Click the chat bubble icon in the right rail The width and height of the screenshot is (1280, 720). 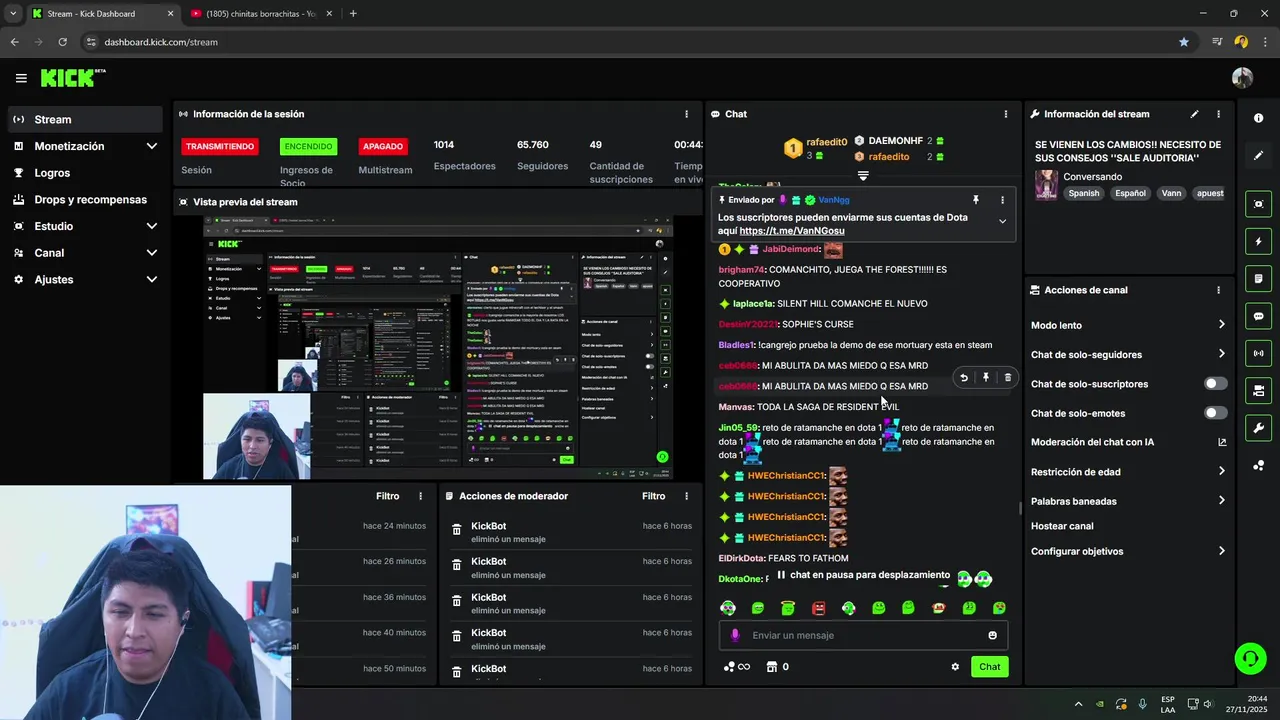point(1259,316)
